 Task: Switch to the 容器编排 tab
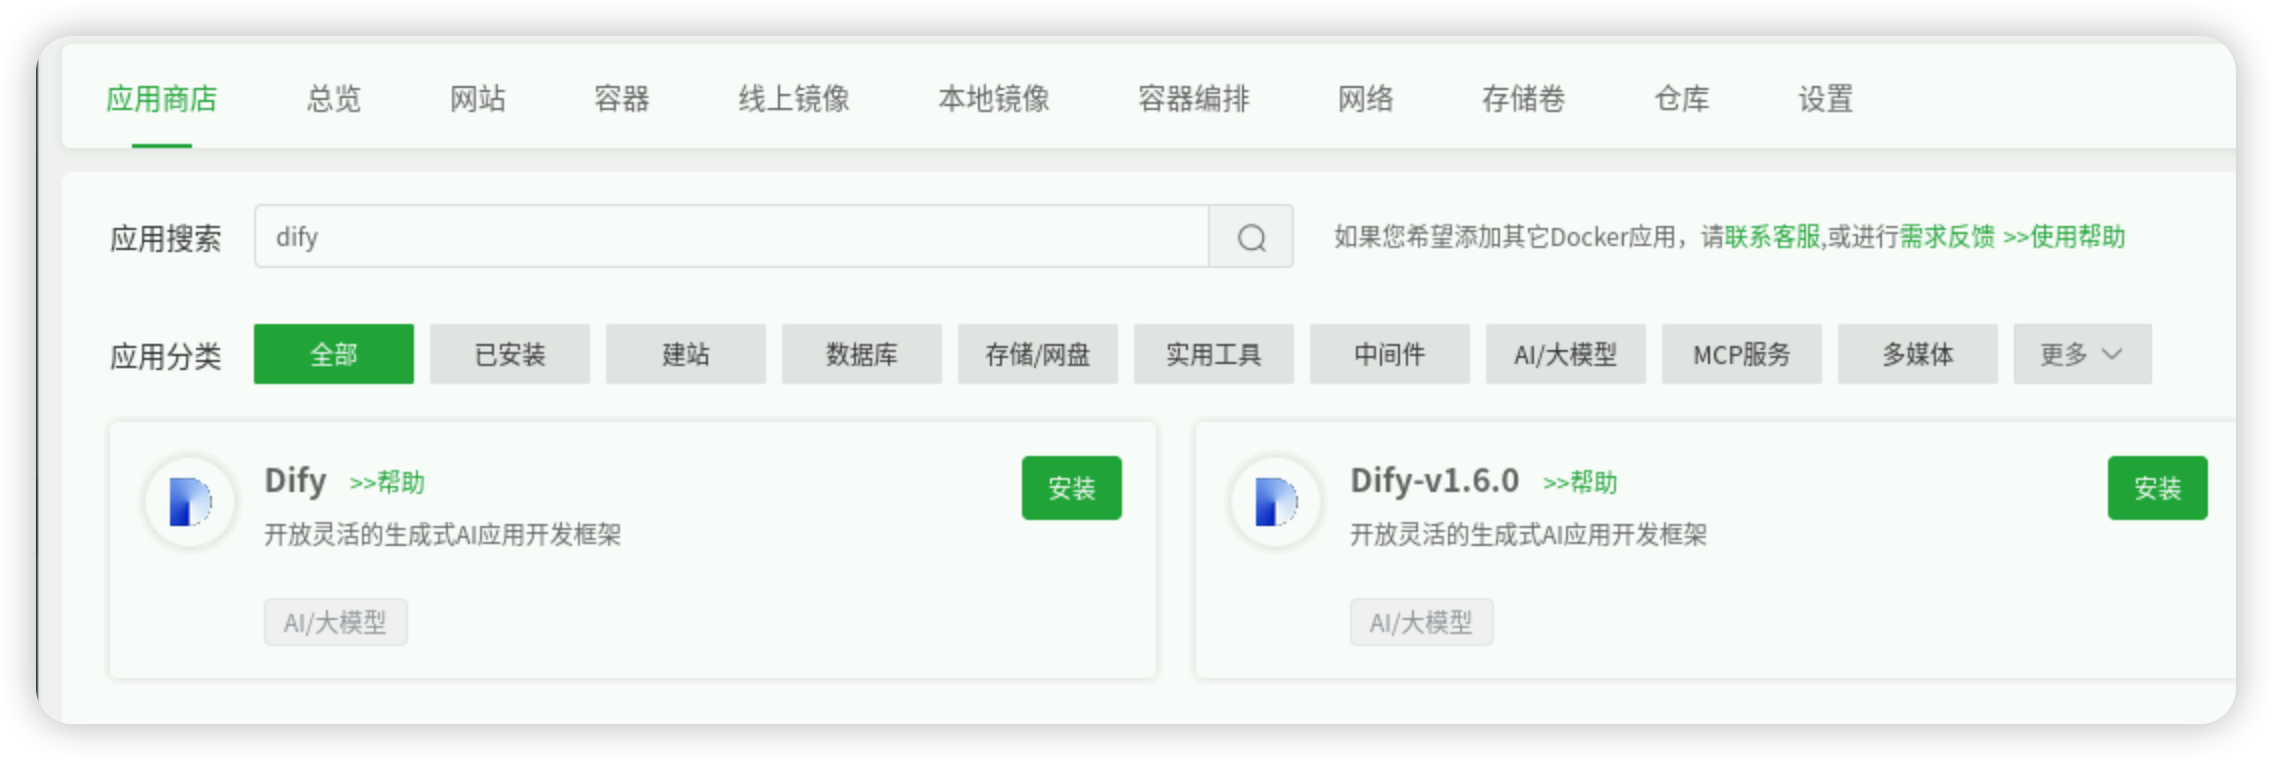tap(1194, 99)
